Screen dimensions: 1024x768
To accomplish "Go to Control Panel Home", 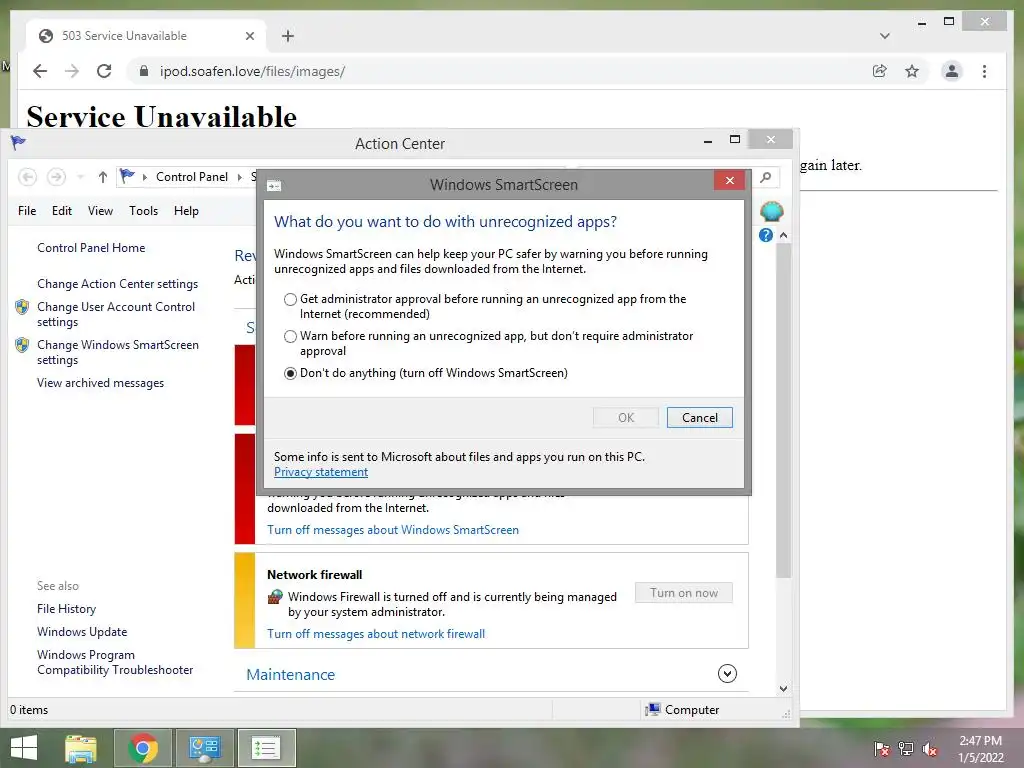I will [x=91, y=248].
